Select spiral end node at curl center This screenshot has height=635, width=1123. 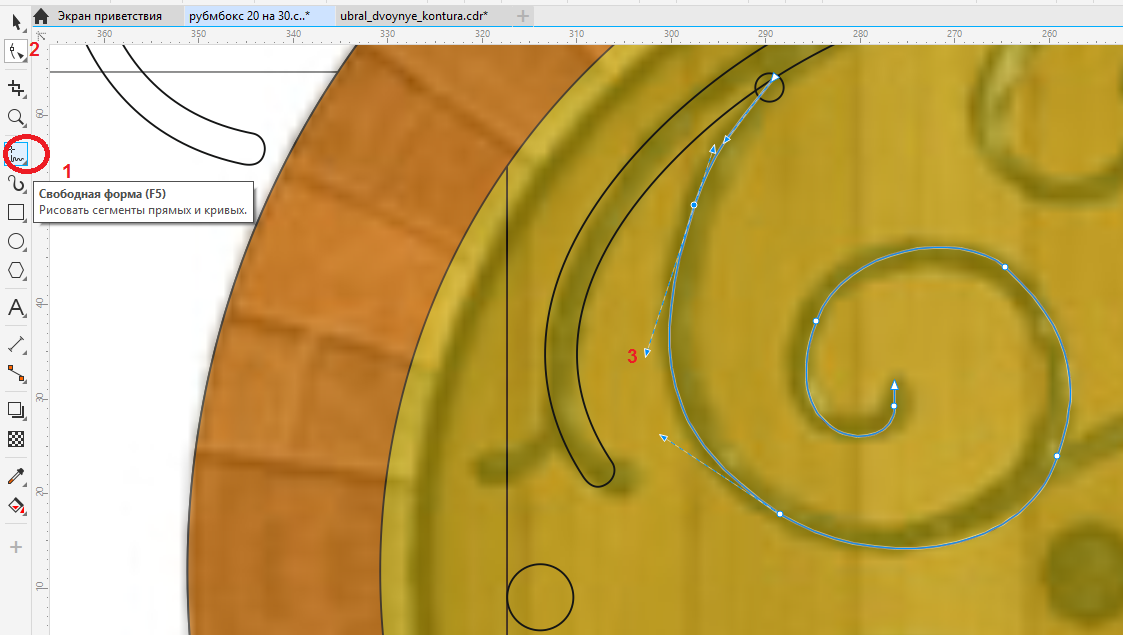pos(894,406)
